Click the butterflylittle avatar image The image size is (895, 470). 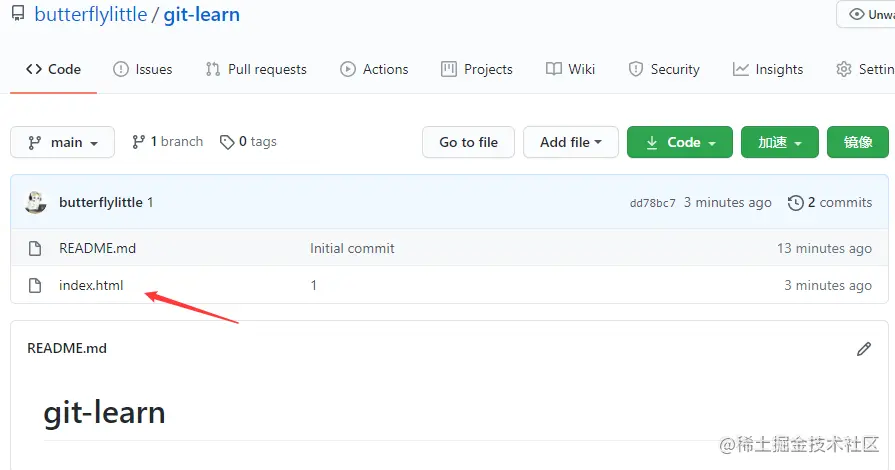tap(36, 202)
